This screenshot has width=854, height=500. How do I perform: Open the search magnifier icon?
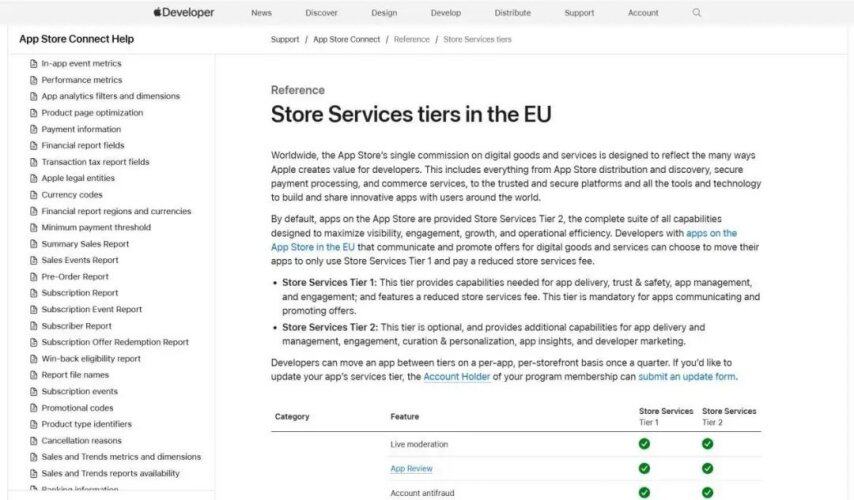697,13
